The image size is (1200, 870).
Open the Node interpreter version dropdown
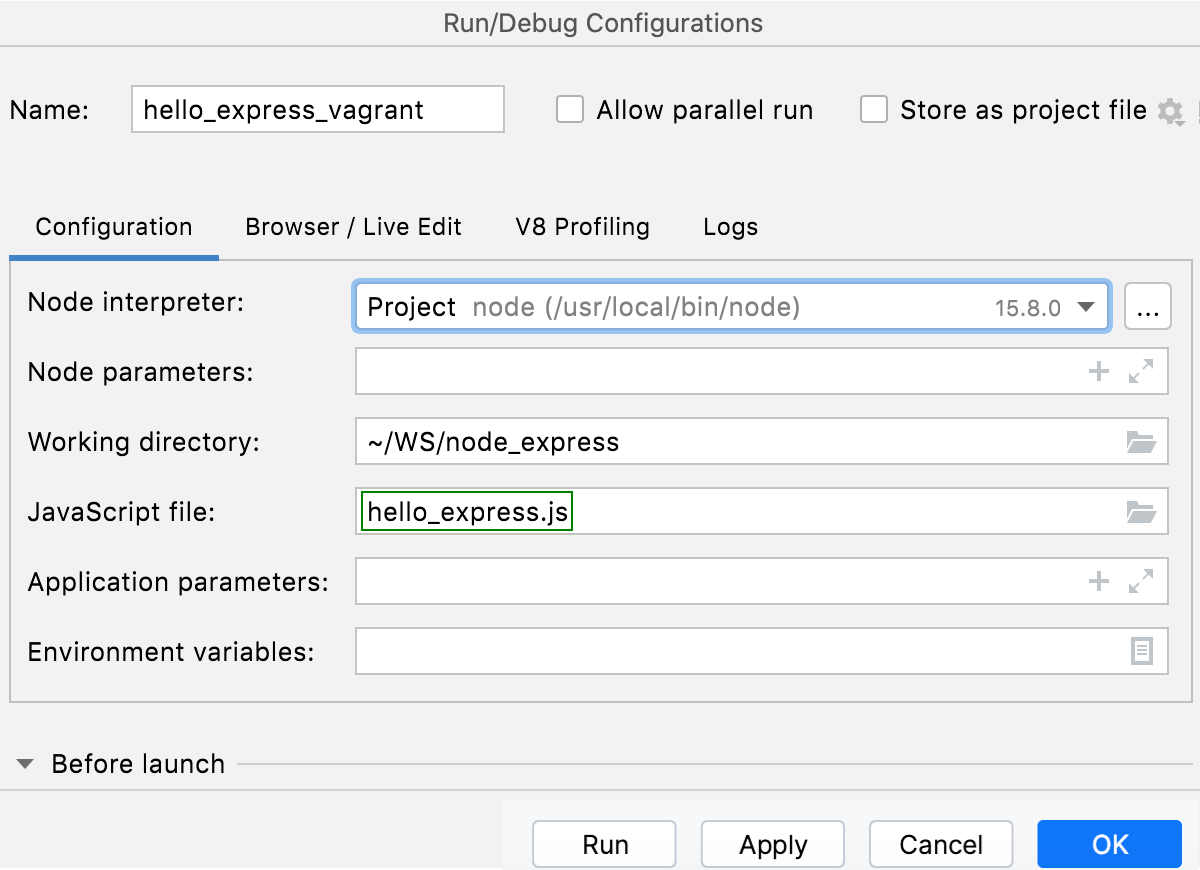[1085, 307]
